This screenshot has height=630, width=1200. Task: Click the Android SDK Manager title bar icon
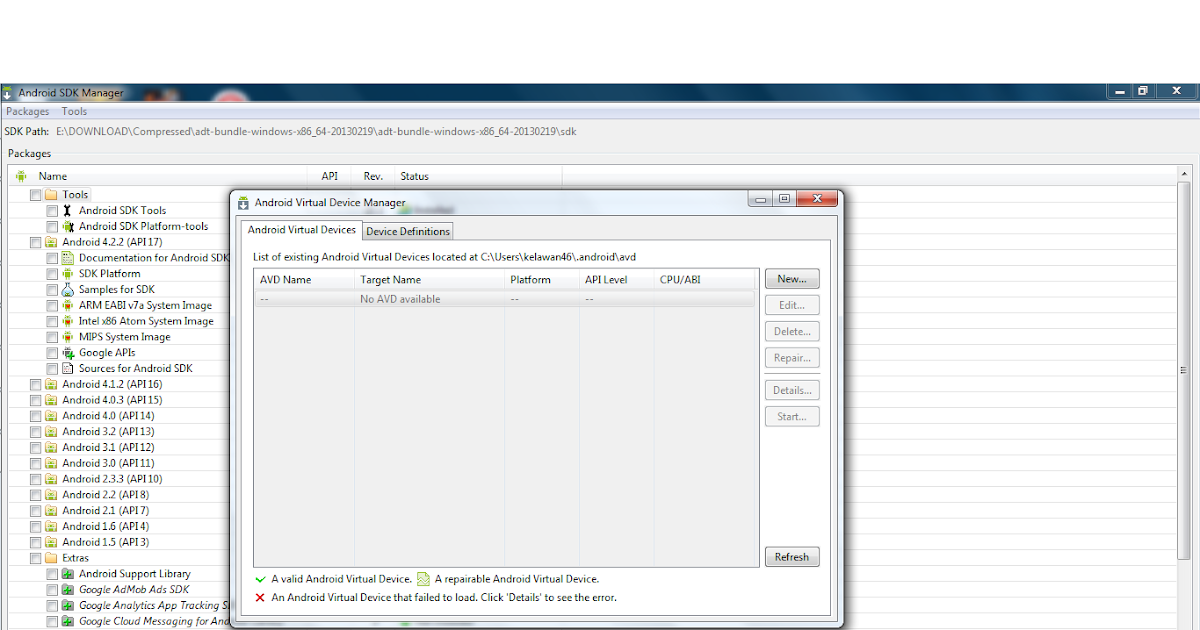pyautogui.click(x=8, y=93)
